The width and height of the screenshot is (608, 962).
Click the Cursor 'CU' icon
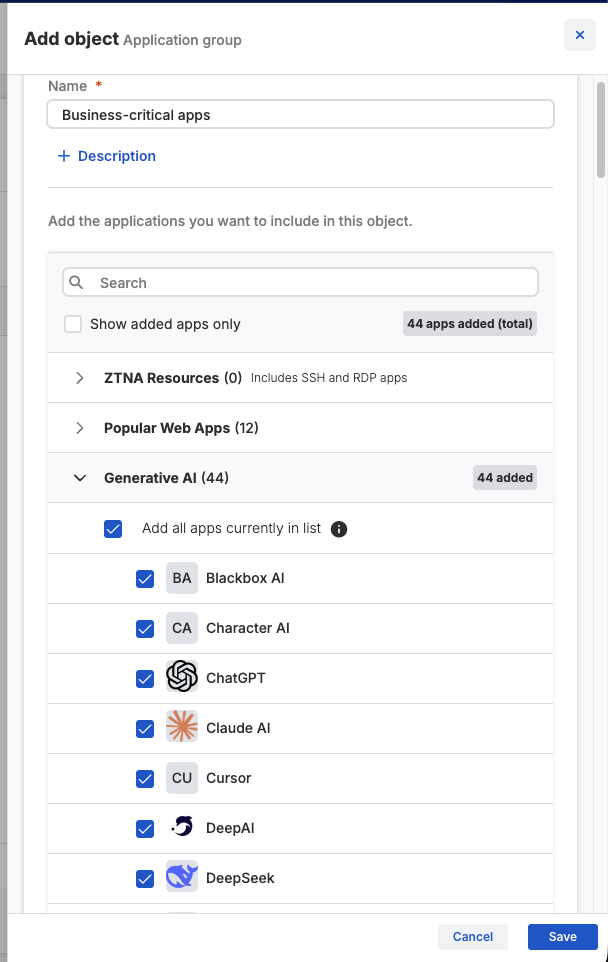182,778
